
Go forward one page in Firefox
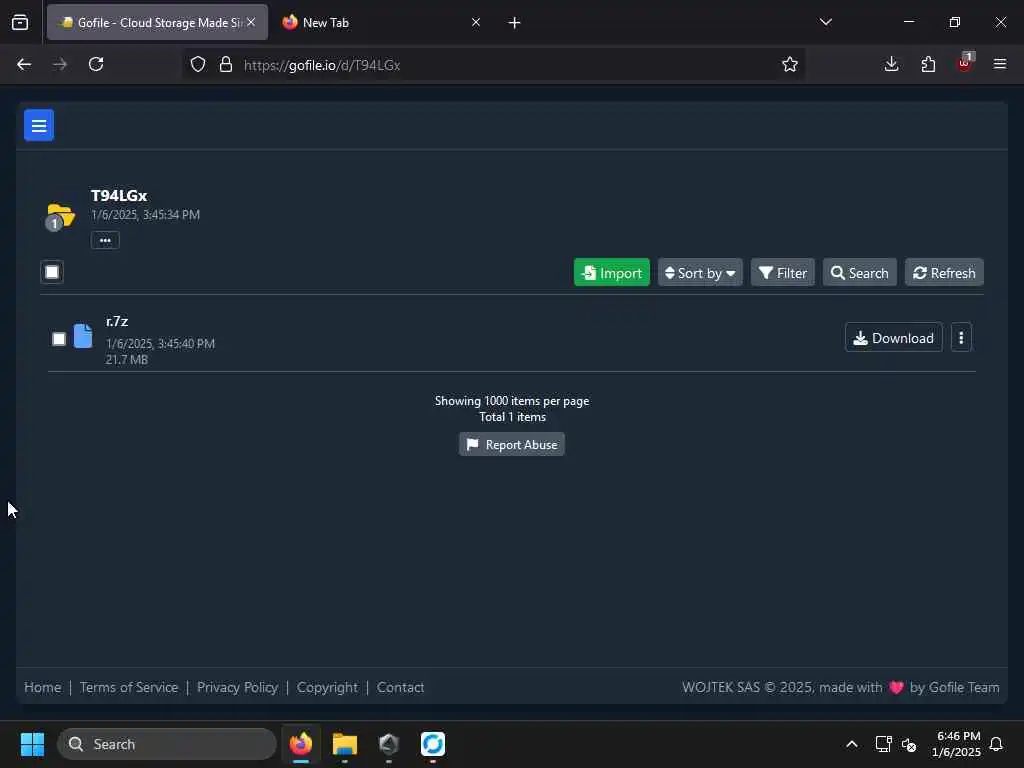click(59, 64)
